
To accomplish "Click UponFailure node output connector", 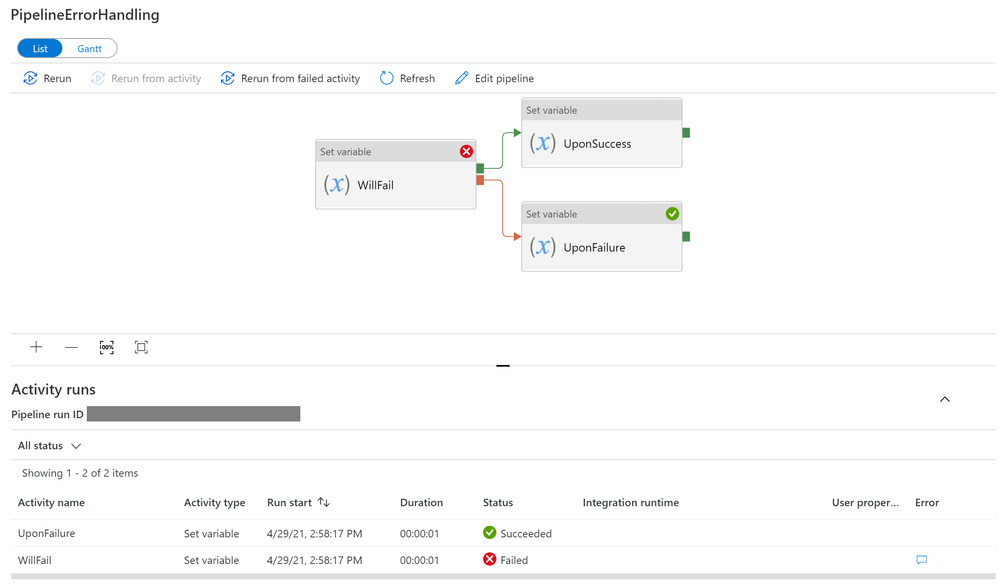I will point(686,236).
